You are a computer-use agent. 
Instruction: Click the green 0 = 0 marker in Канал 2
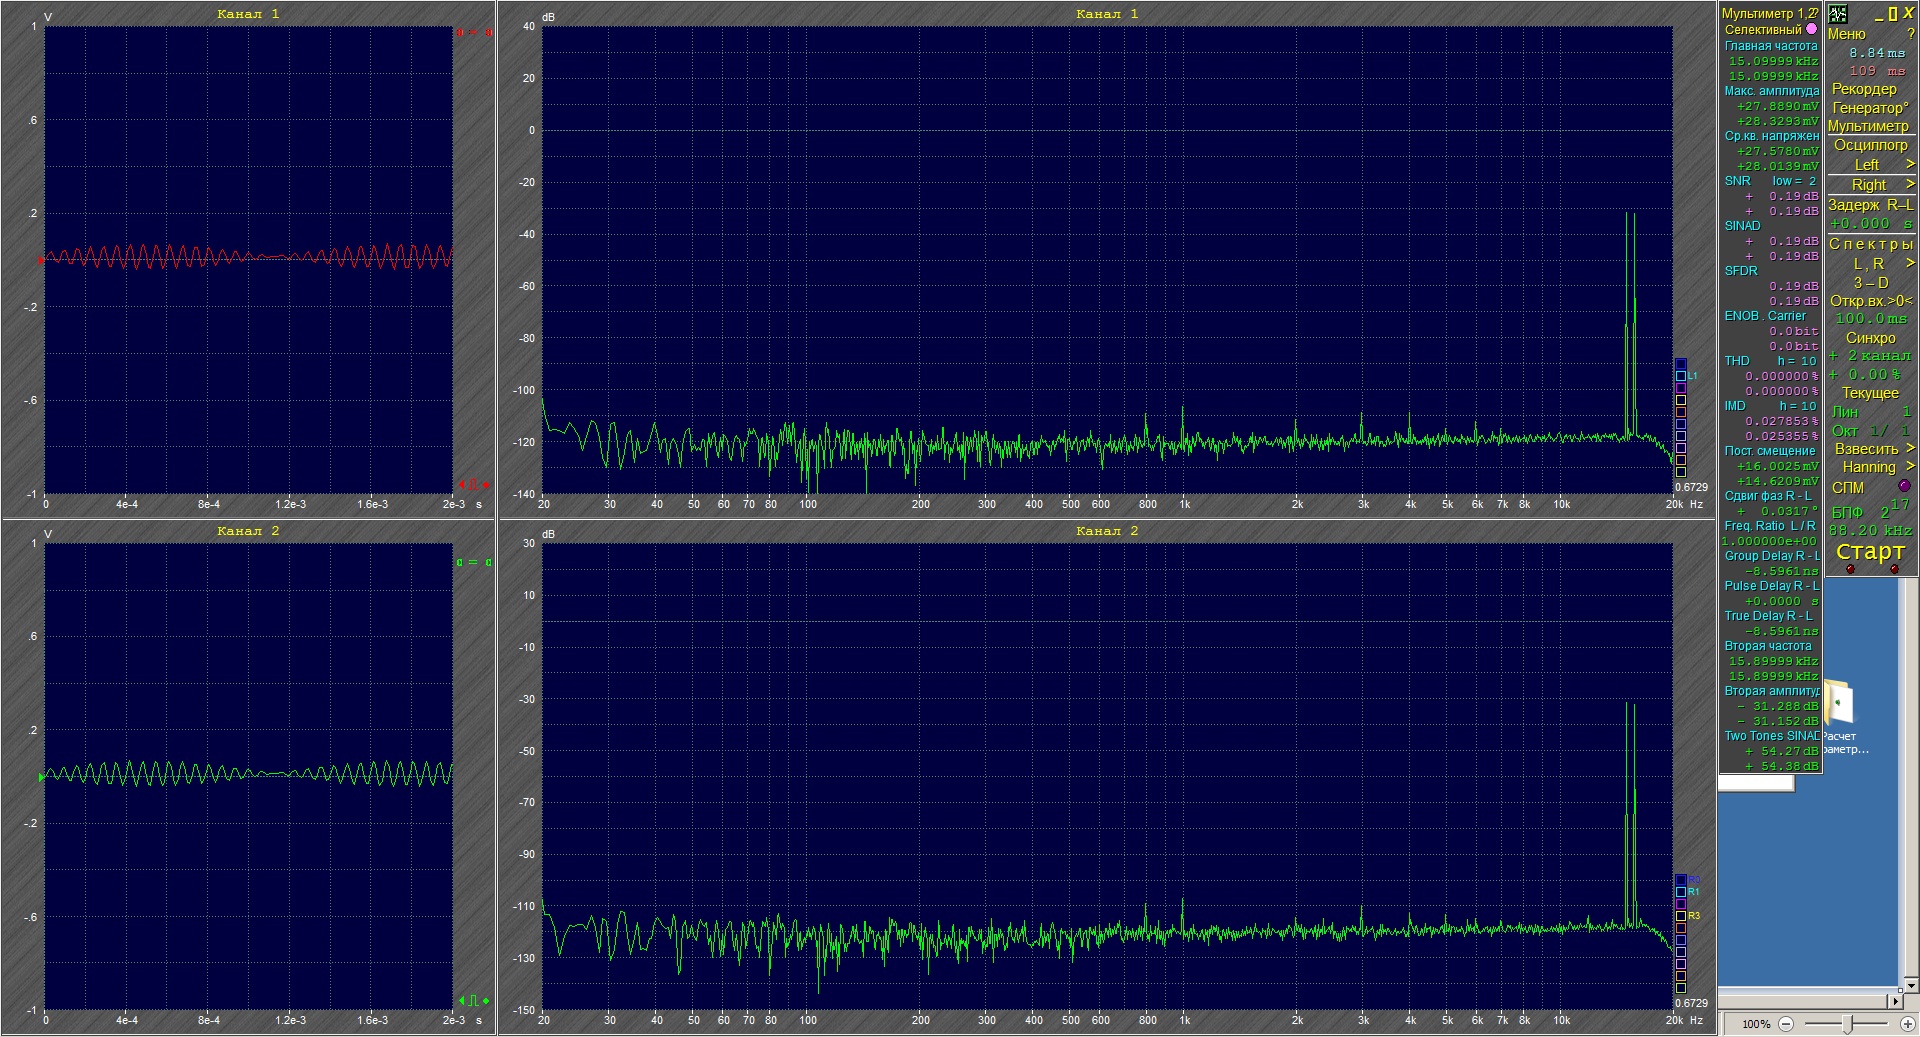pyautogui.click(x=474, y=563)
